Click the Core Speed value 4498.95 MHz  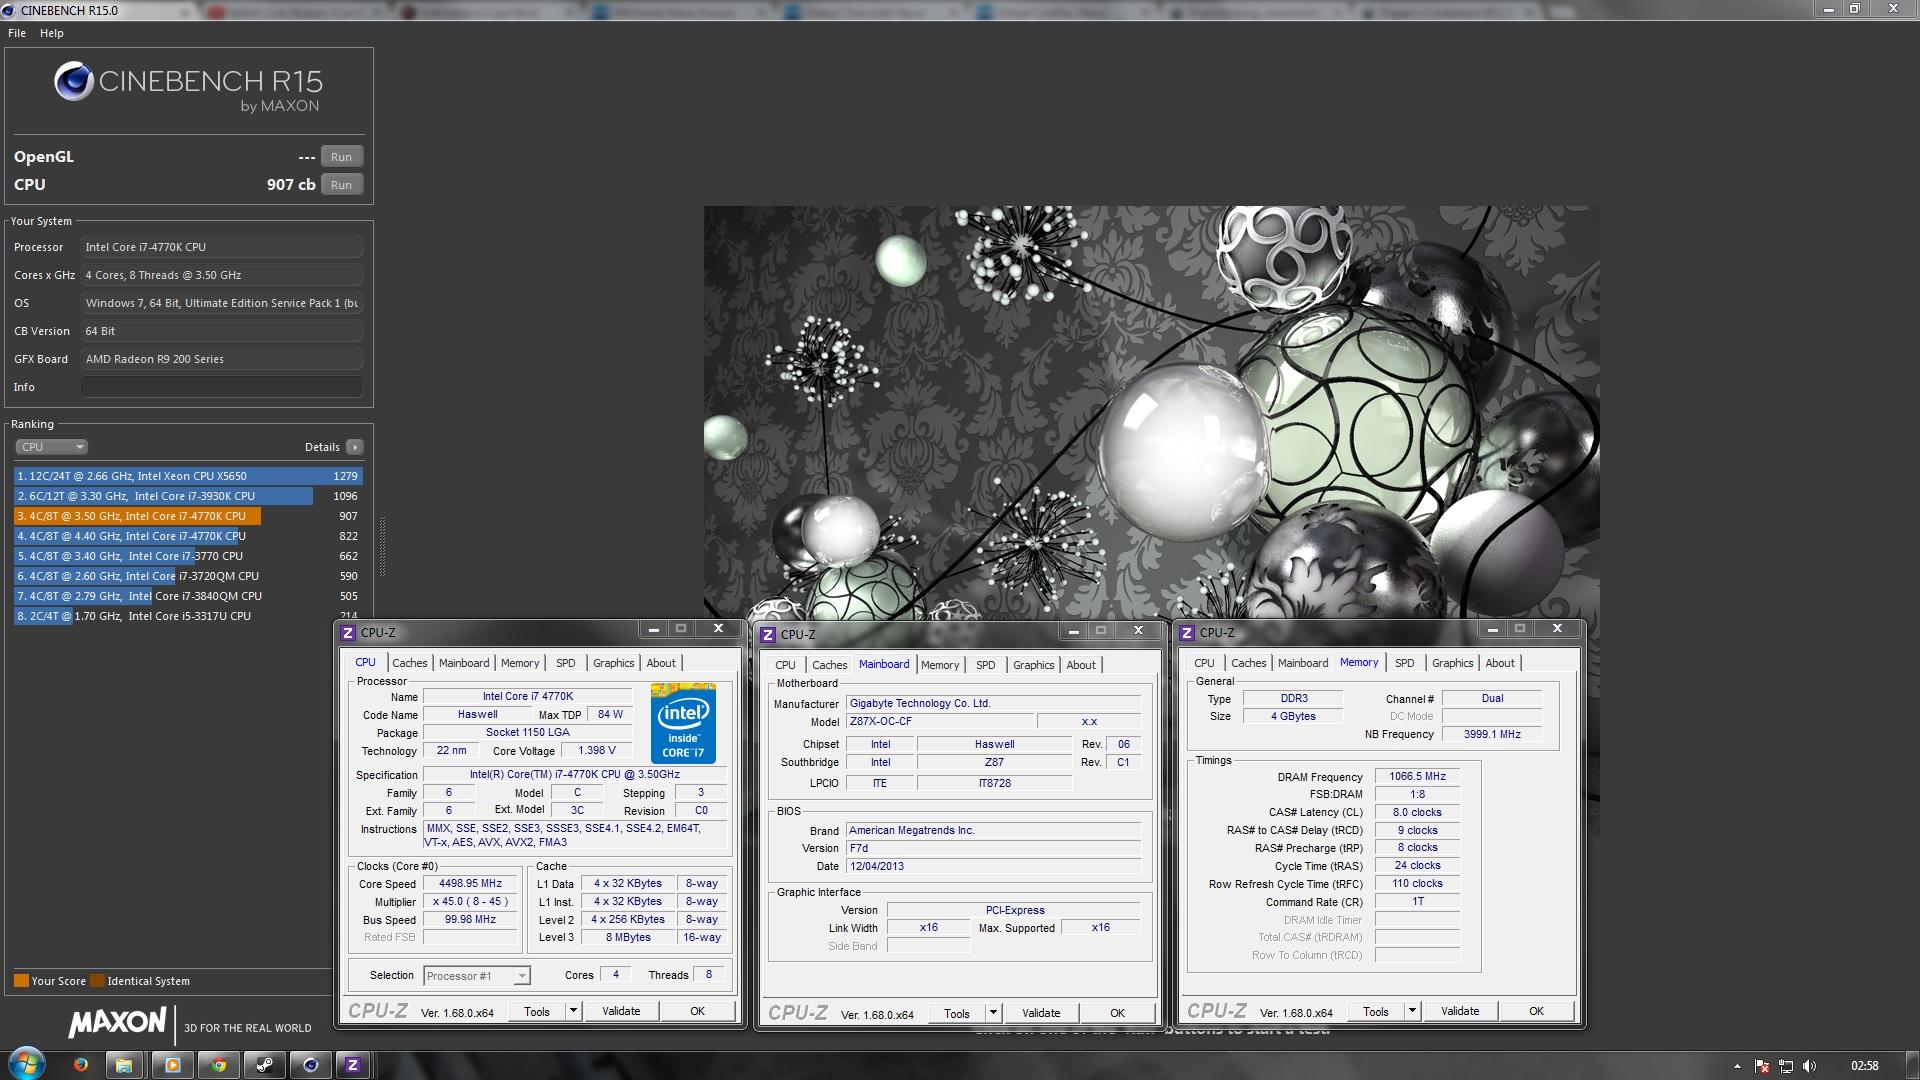(470, 884)
